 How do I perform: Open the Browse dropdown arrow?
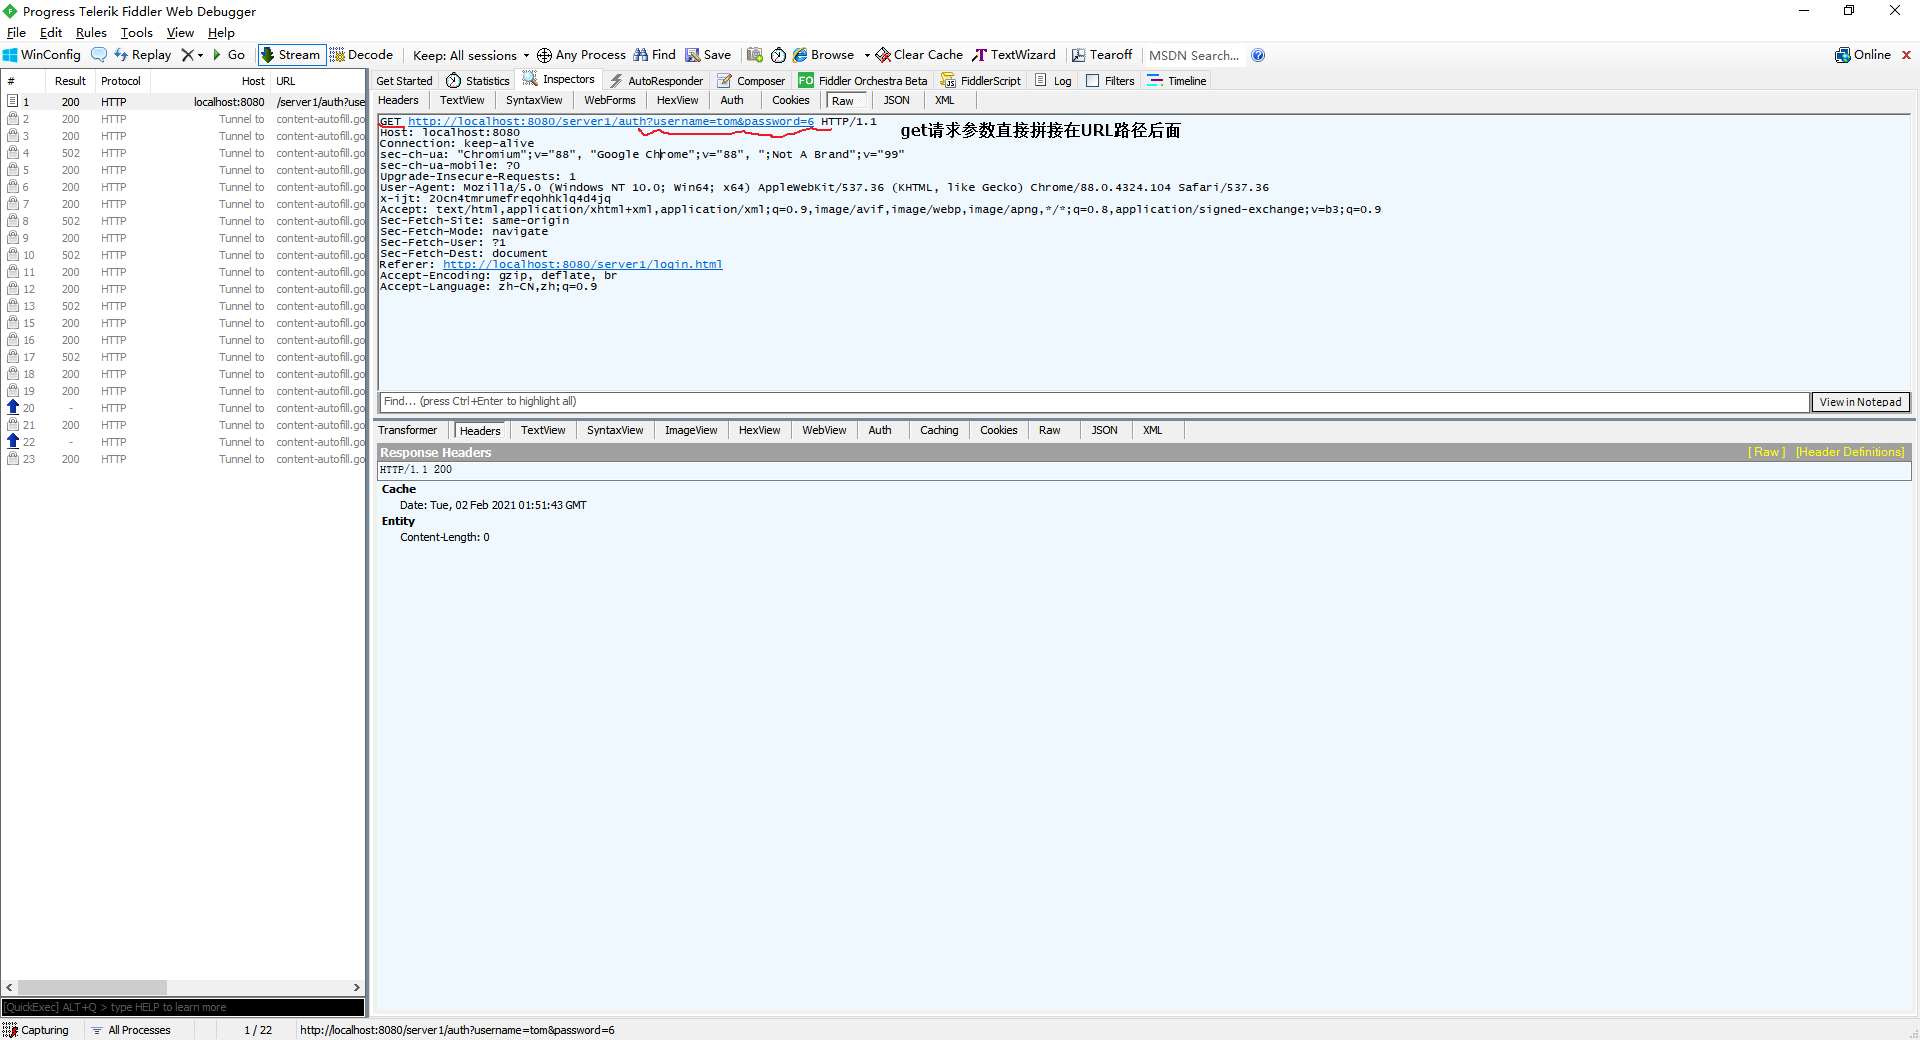coord(867,56)
